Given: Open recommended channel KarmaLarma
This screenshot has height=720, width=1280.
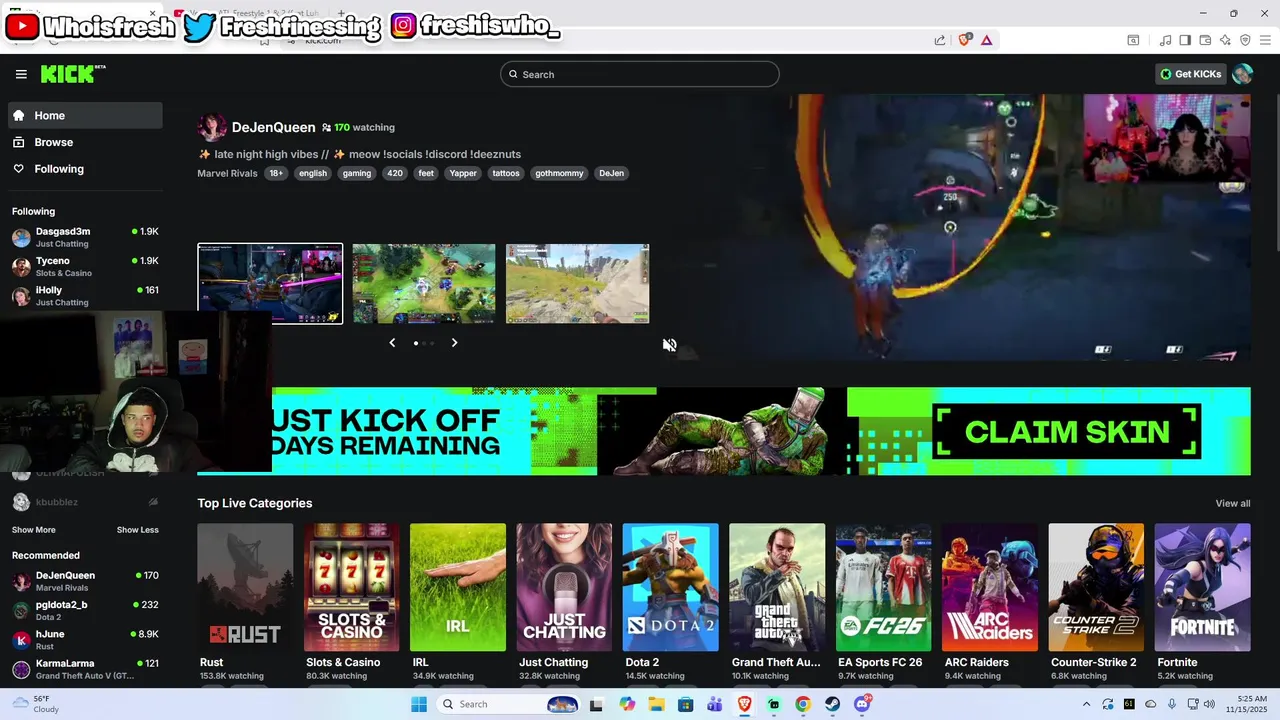Looking at the screenshot, I should [85, 669].
